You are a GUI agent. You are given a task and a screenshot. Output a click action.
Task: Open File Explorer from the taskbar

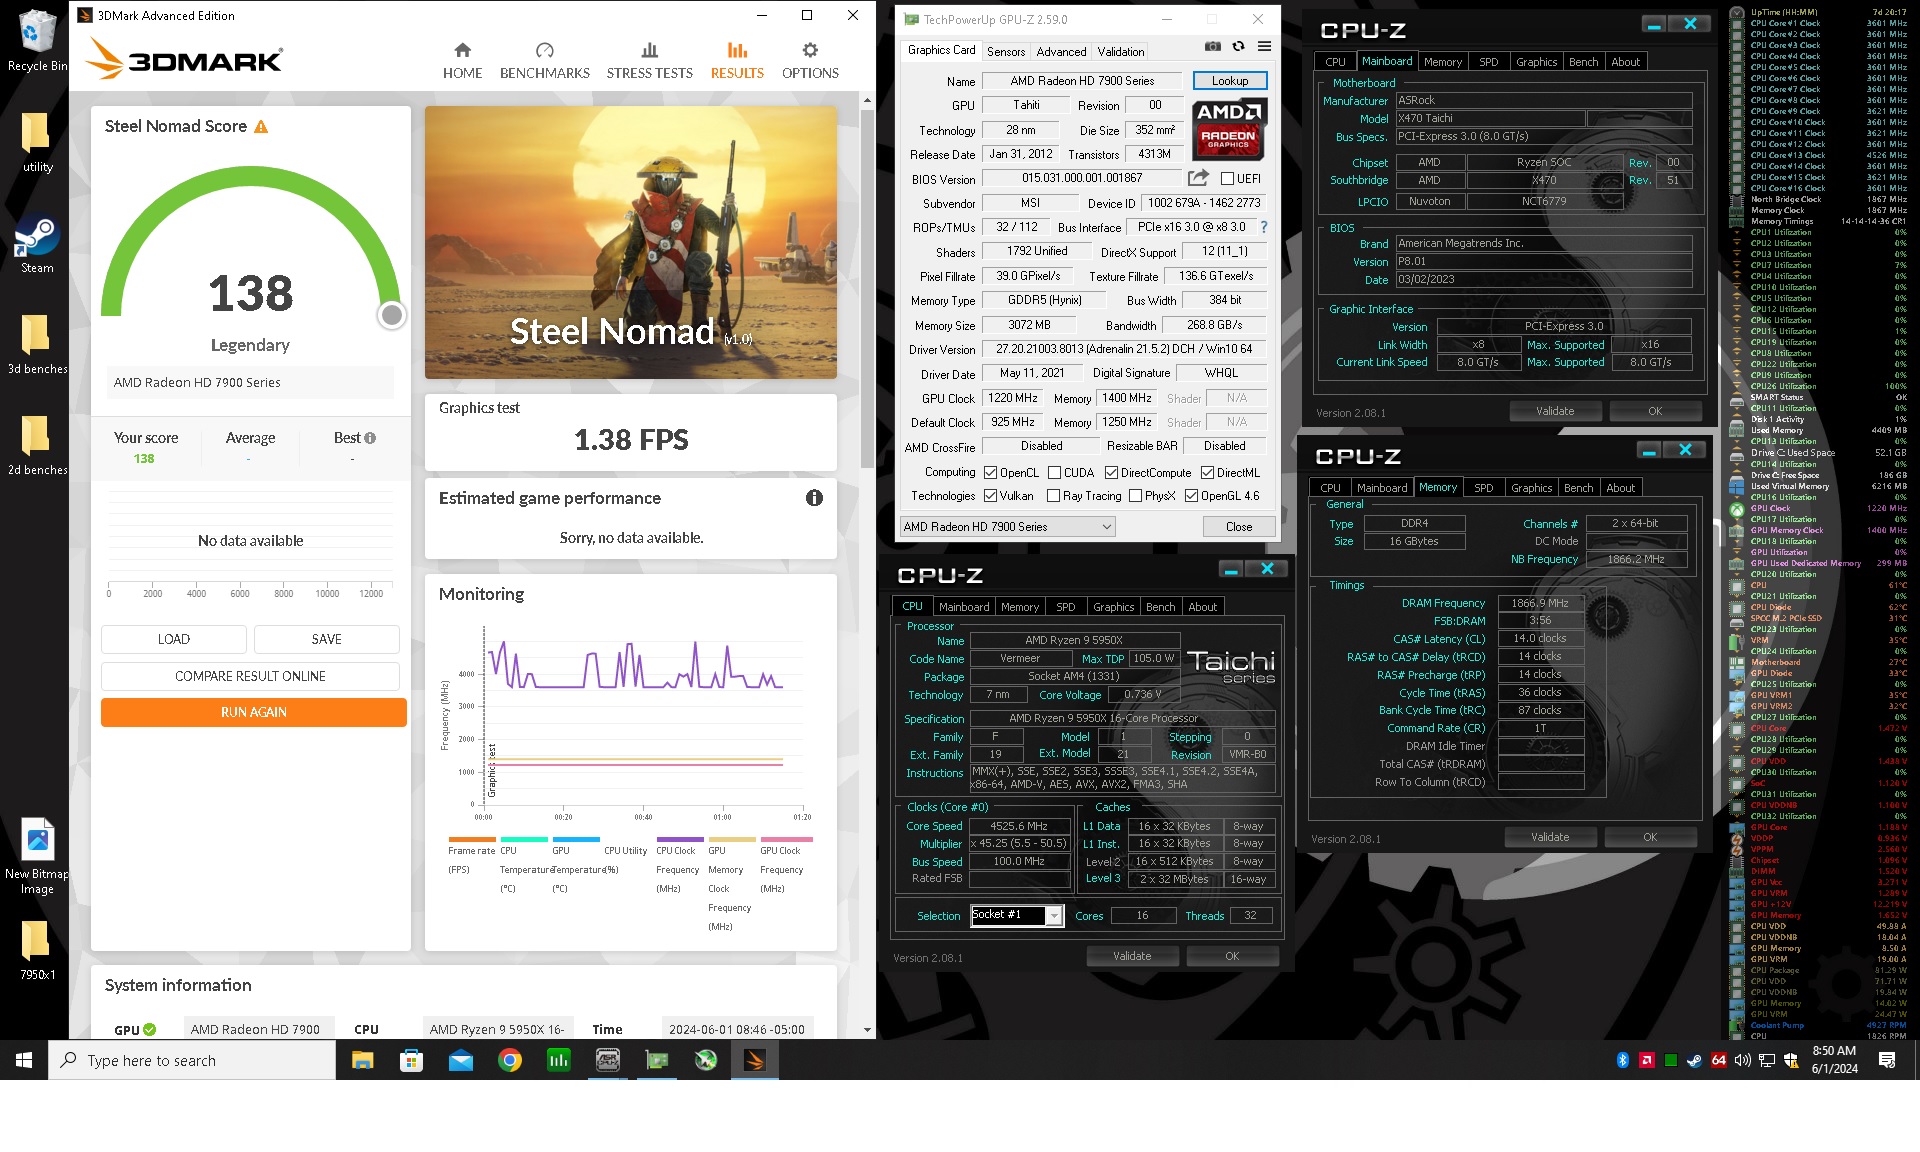[x=362, y=1060]
